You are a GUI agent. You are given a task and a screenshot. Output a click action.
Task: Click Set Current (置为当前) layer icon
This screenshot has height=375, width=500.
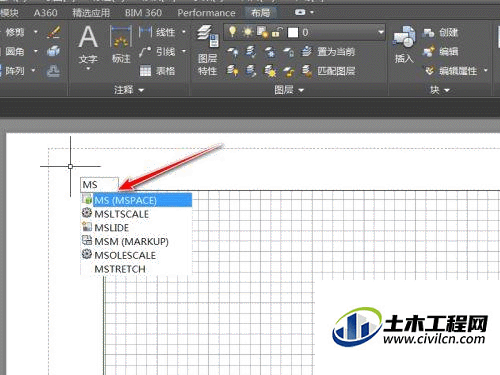pos(306,51)
